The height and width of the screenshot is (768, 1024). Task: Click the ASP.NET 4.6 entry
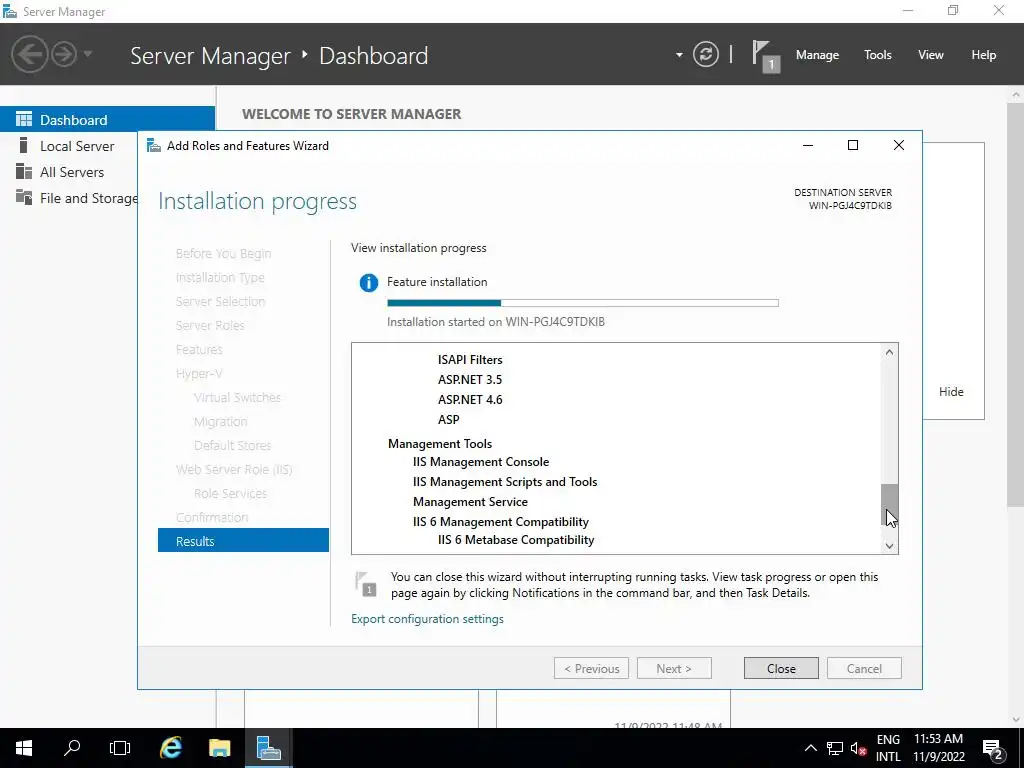470,399
